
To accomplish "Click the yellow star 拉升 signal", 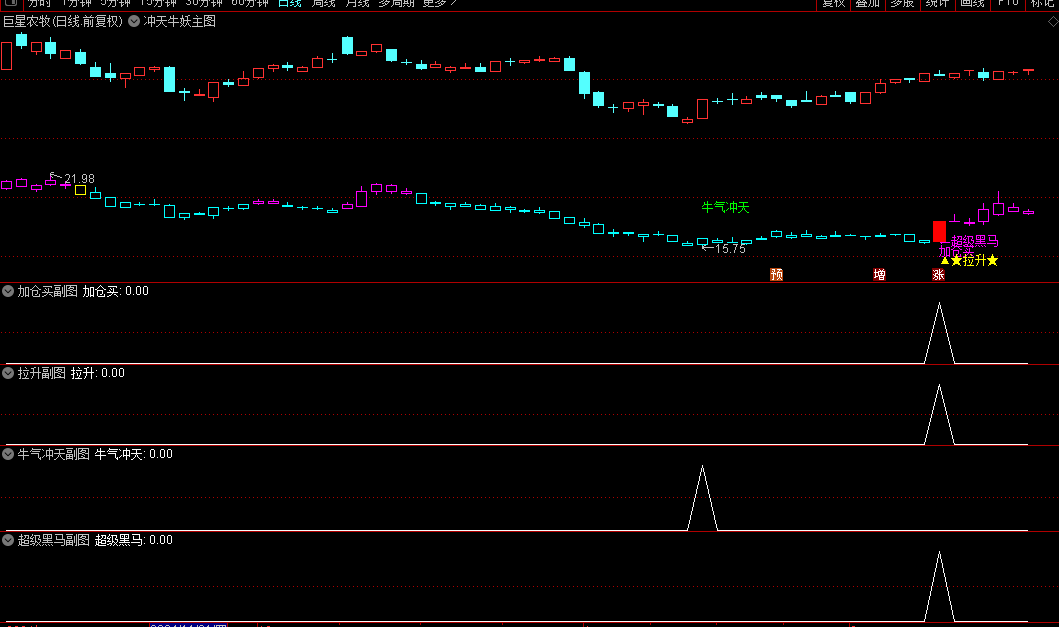I will tap(973, 261).
